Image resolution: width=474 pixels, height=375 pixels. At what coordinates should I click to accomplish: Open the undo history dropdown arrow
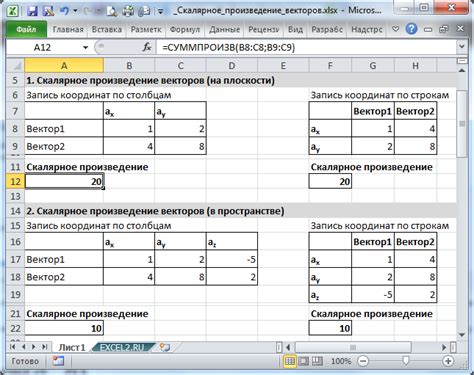point(75,11)
